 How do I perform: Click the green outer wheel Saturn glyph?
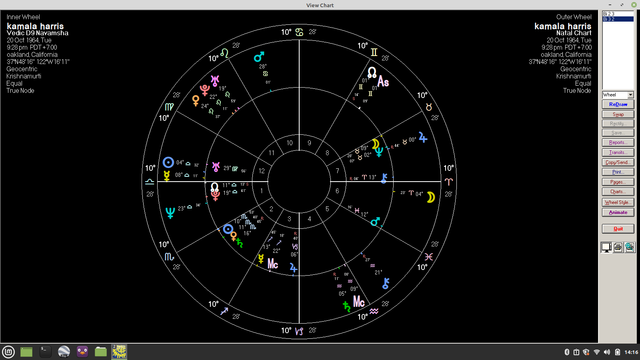[x=347, y=307]
